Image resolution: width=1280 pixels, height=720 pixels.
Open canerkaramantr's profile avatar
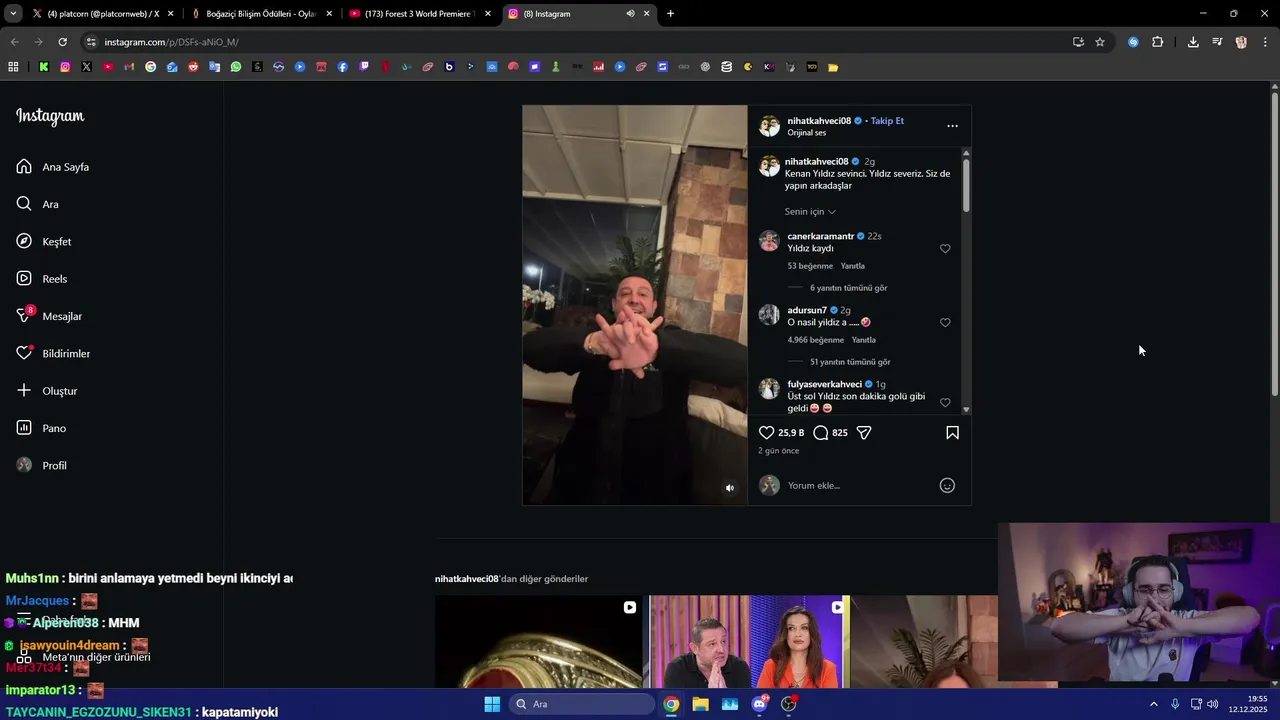click(769, 241)
